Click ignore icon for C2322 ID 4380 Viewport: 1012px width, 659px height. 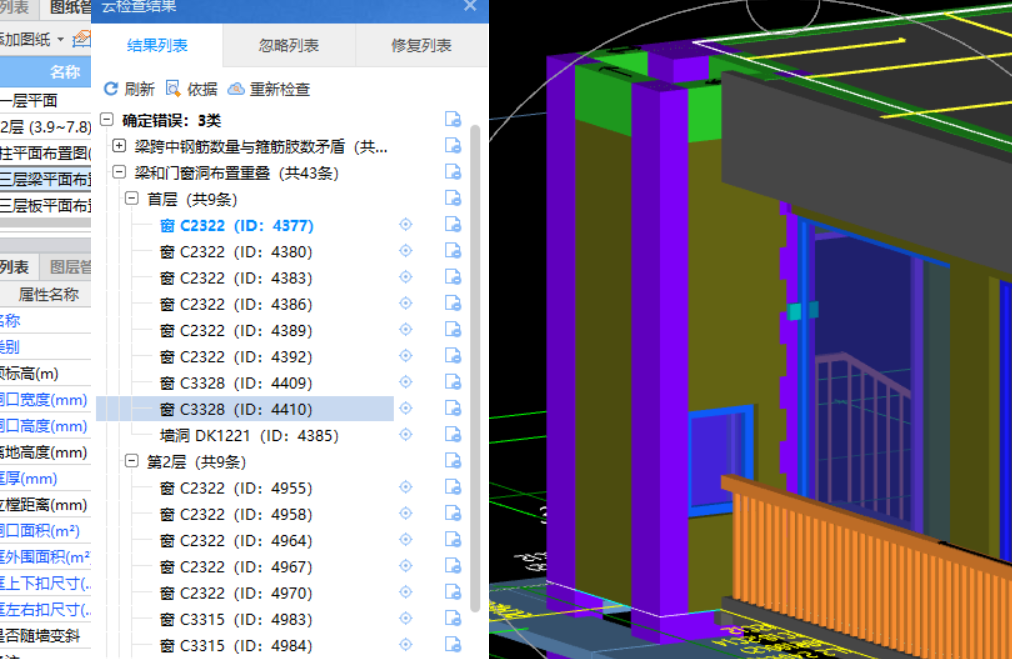pos(453,251)
